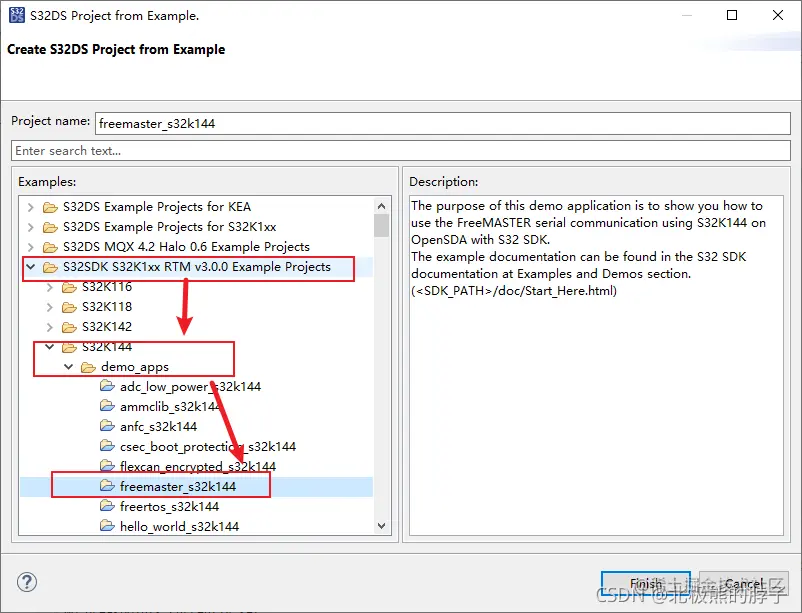Click the hello_world_s32k144 project icon

click(107, 526)
